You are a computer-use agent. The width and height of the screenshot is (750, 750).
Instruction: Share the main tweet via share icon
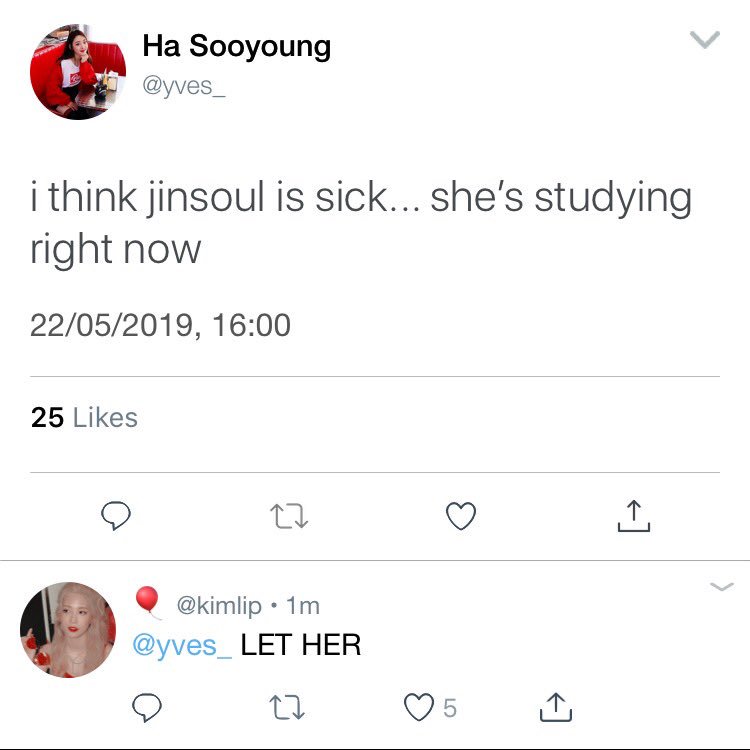coord(634,516)
